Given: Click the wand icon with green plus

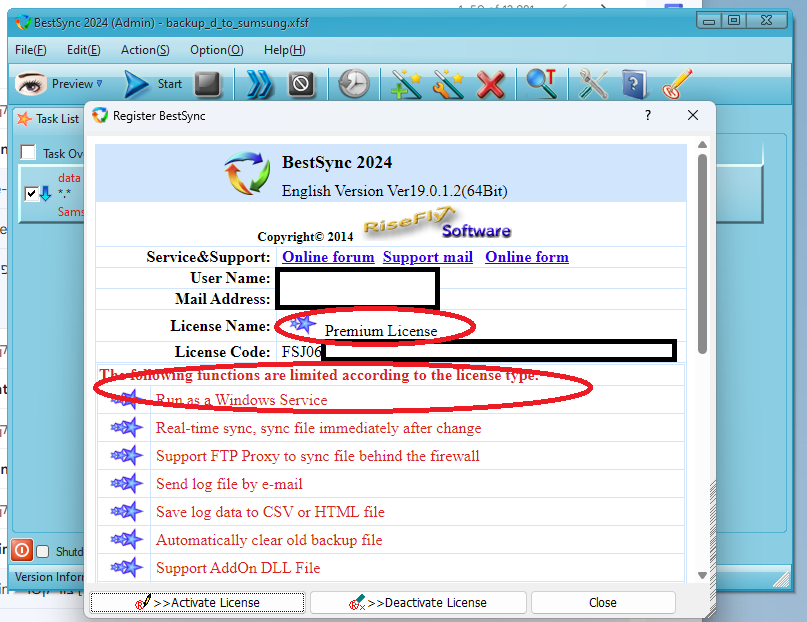Looking at the screenshot, I should coord(406,84).
